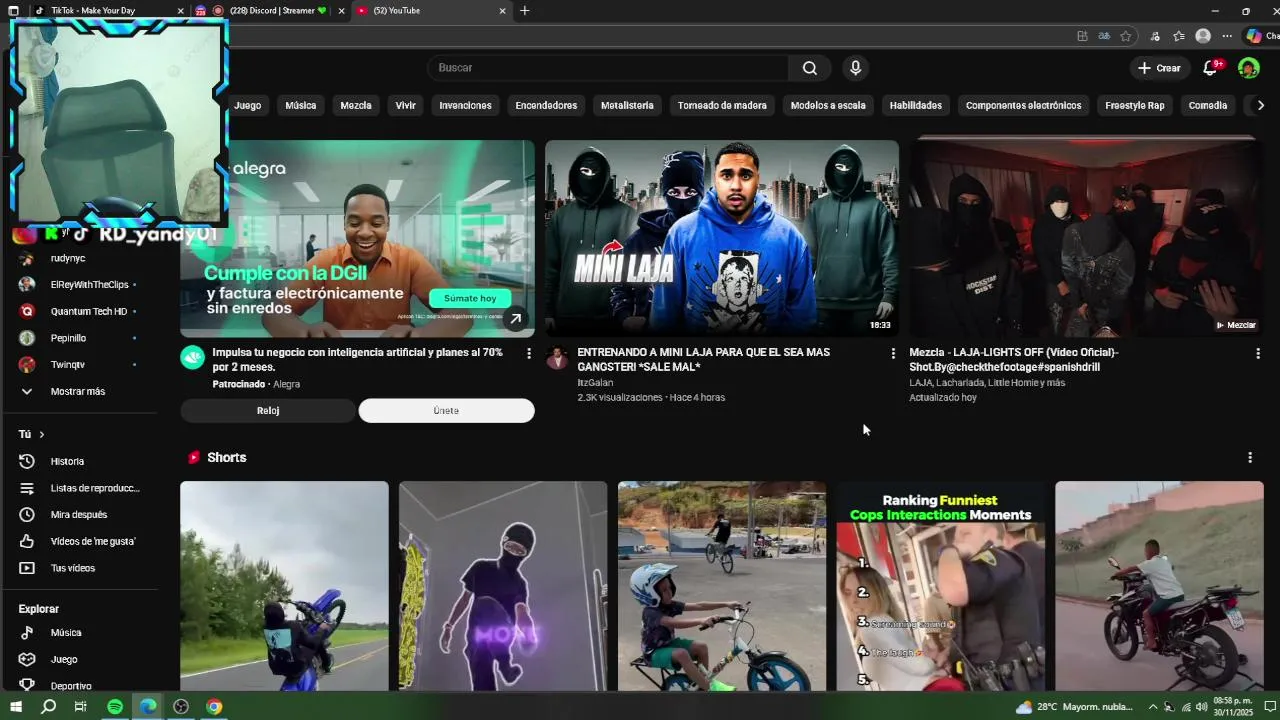This screenshot has width=1280, height=720.
Task: Open browser settings and more ellipsis
Action: coord(1227,36)
